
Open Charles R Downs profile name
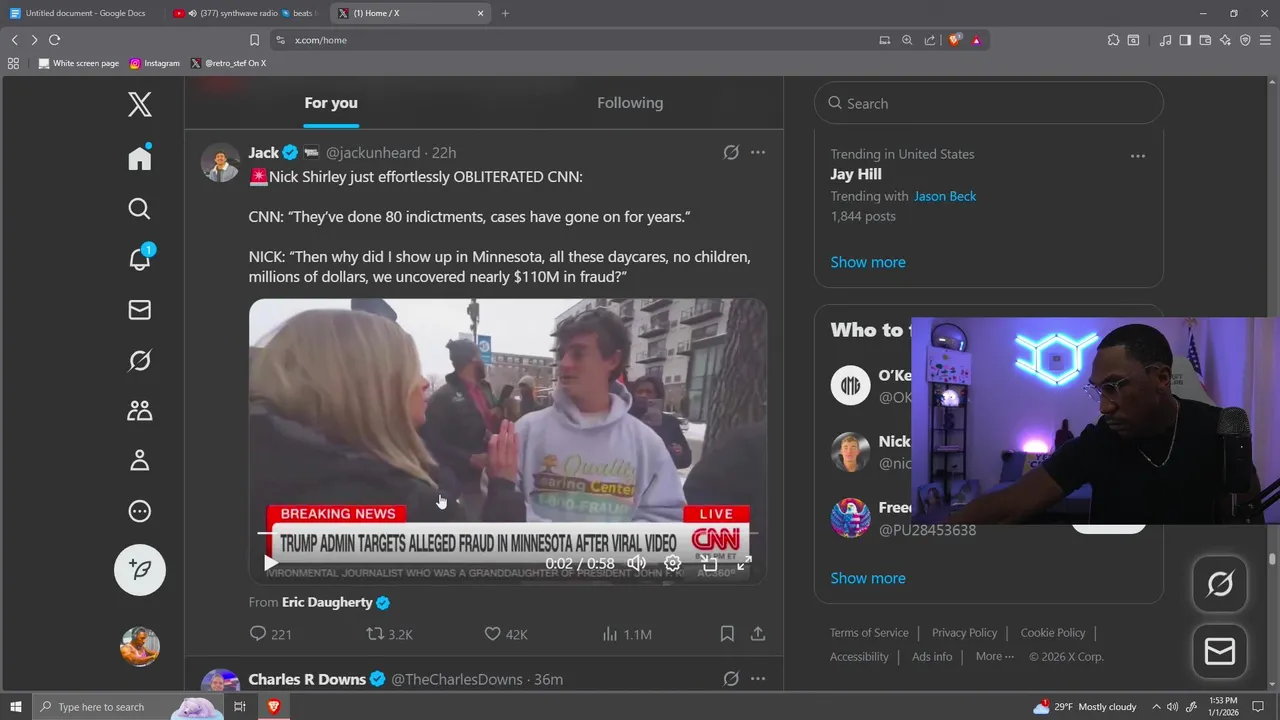coord(307,679)
